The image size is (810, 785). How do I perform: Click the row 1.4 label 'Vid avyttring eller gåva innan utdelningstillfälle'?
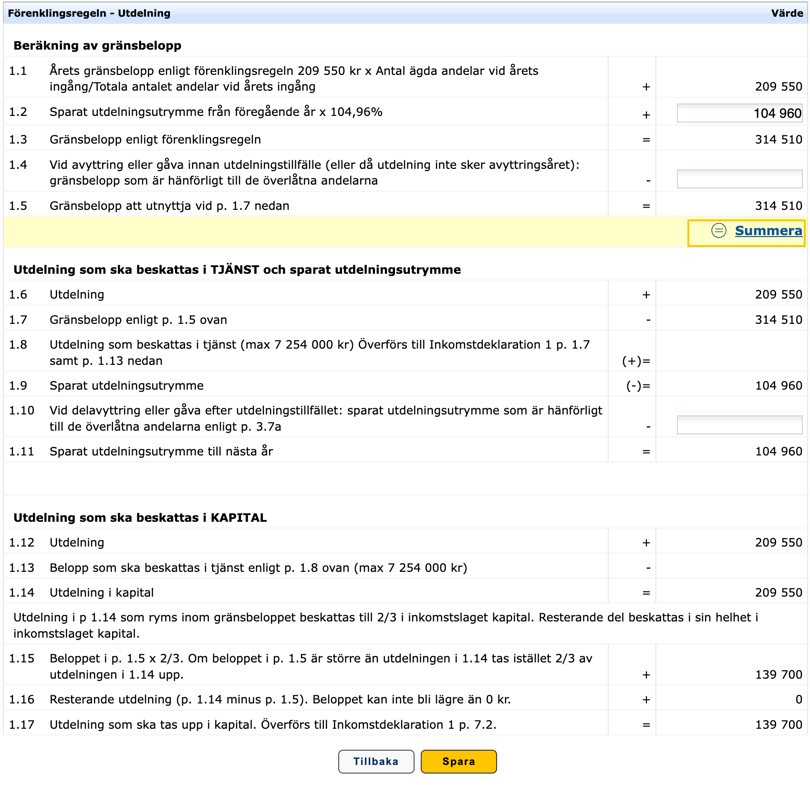(315, 172)
